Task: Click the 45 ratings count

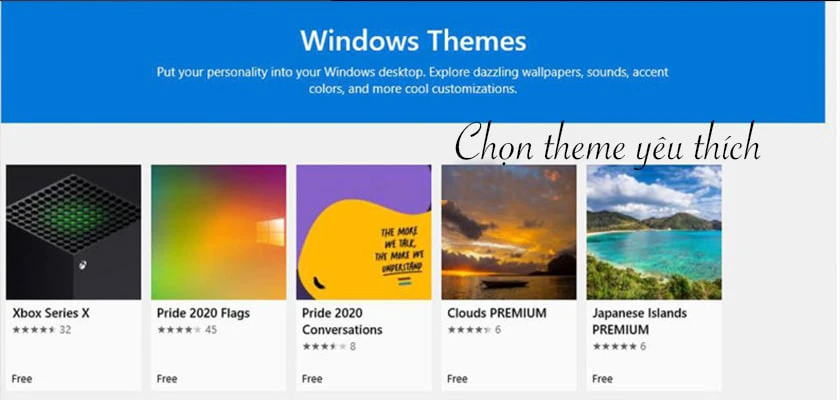Action: (x=211, y=330)
